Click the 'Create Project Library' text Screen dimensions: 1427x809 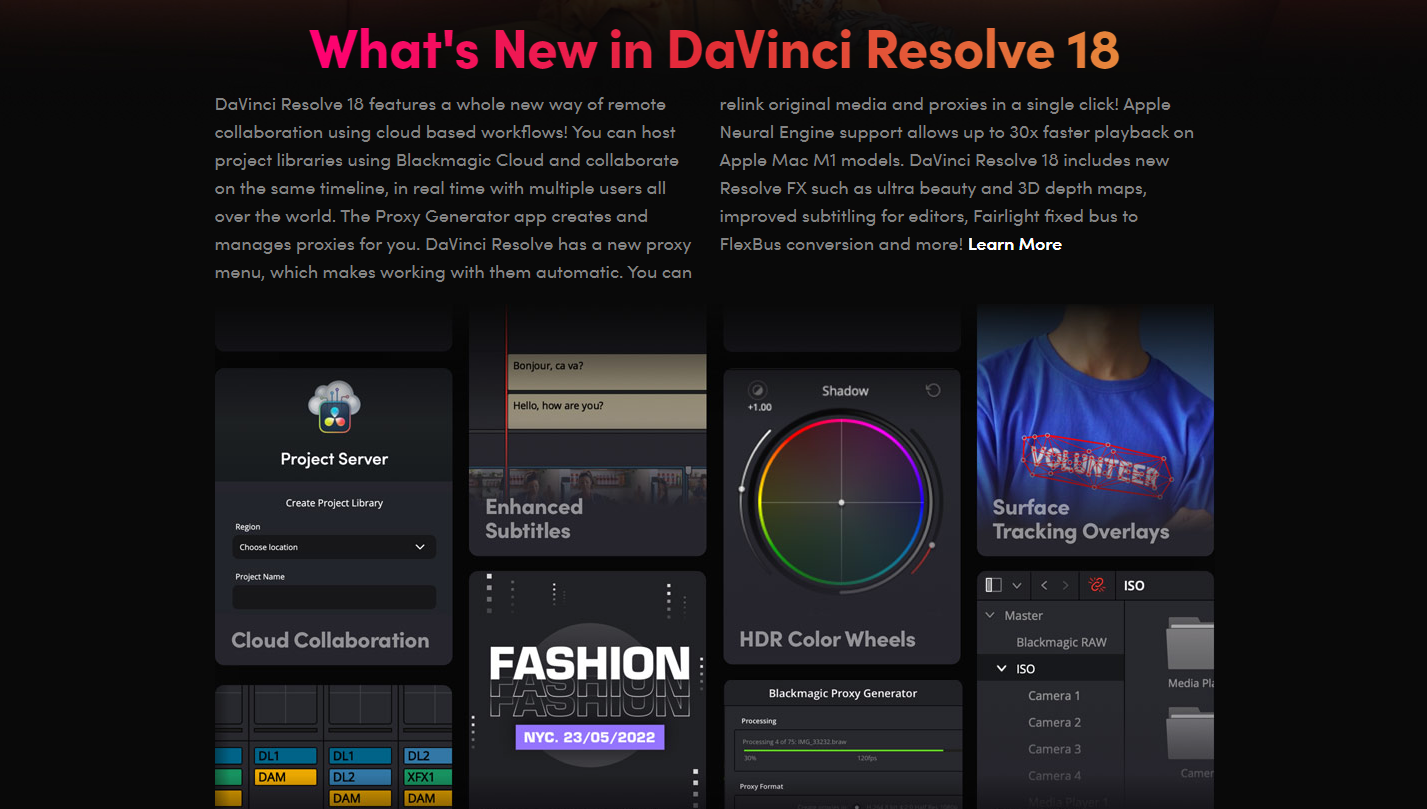[334, 503]
